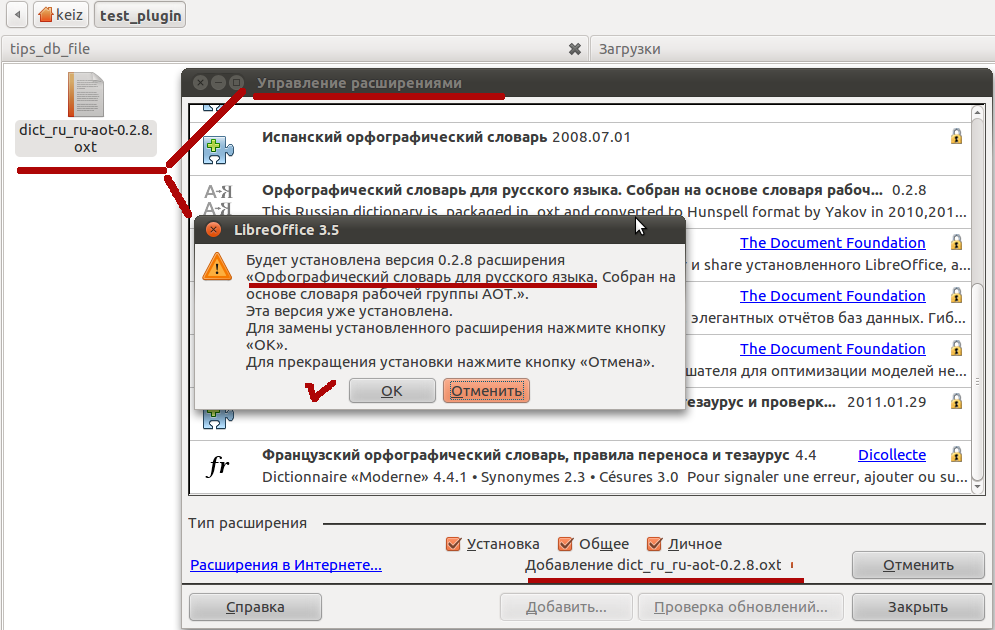Open the second The Document Foundation link
Screen dimensions: 995x630
pos(833,296)
